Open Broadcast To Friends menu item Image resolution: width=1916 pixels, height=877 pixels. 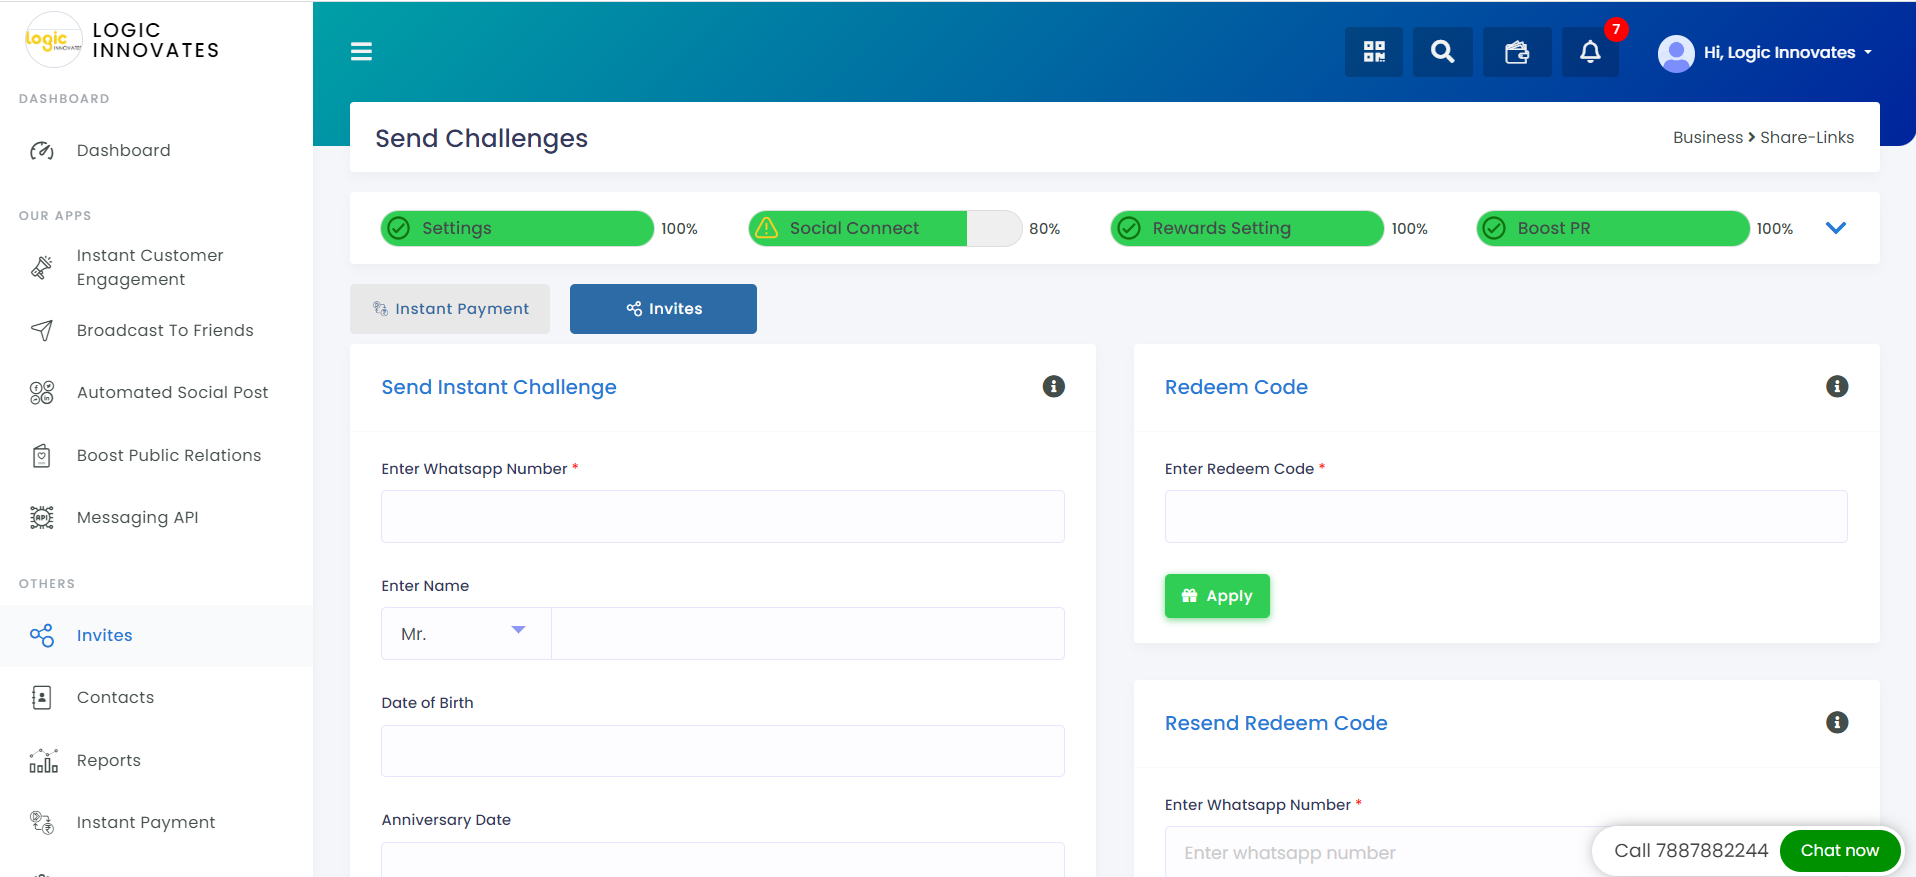click(x=165, y=331)
